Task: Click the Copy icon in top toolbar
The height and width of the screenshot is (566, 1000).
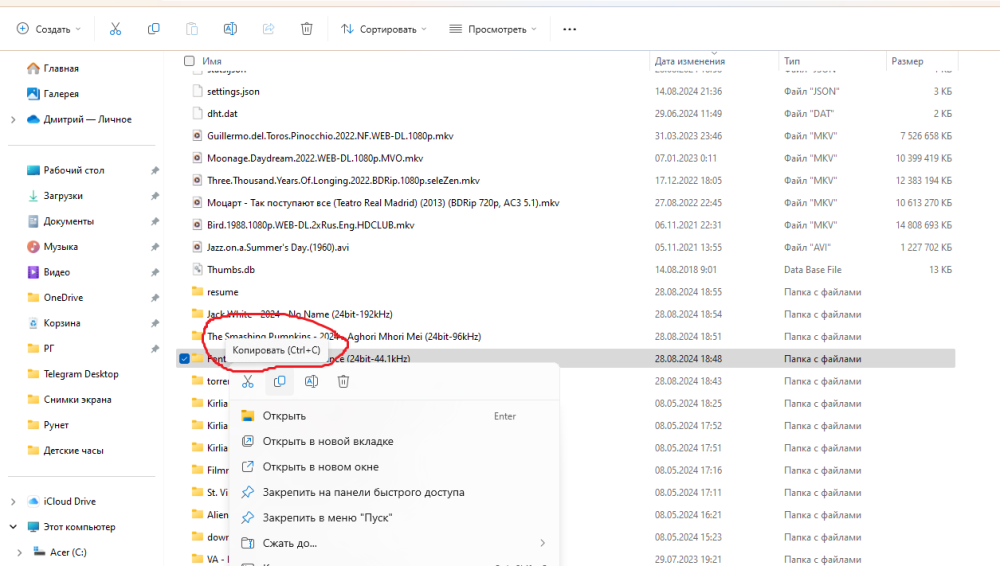Action: 154,29
